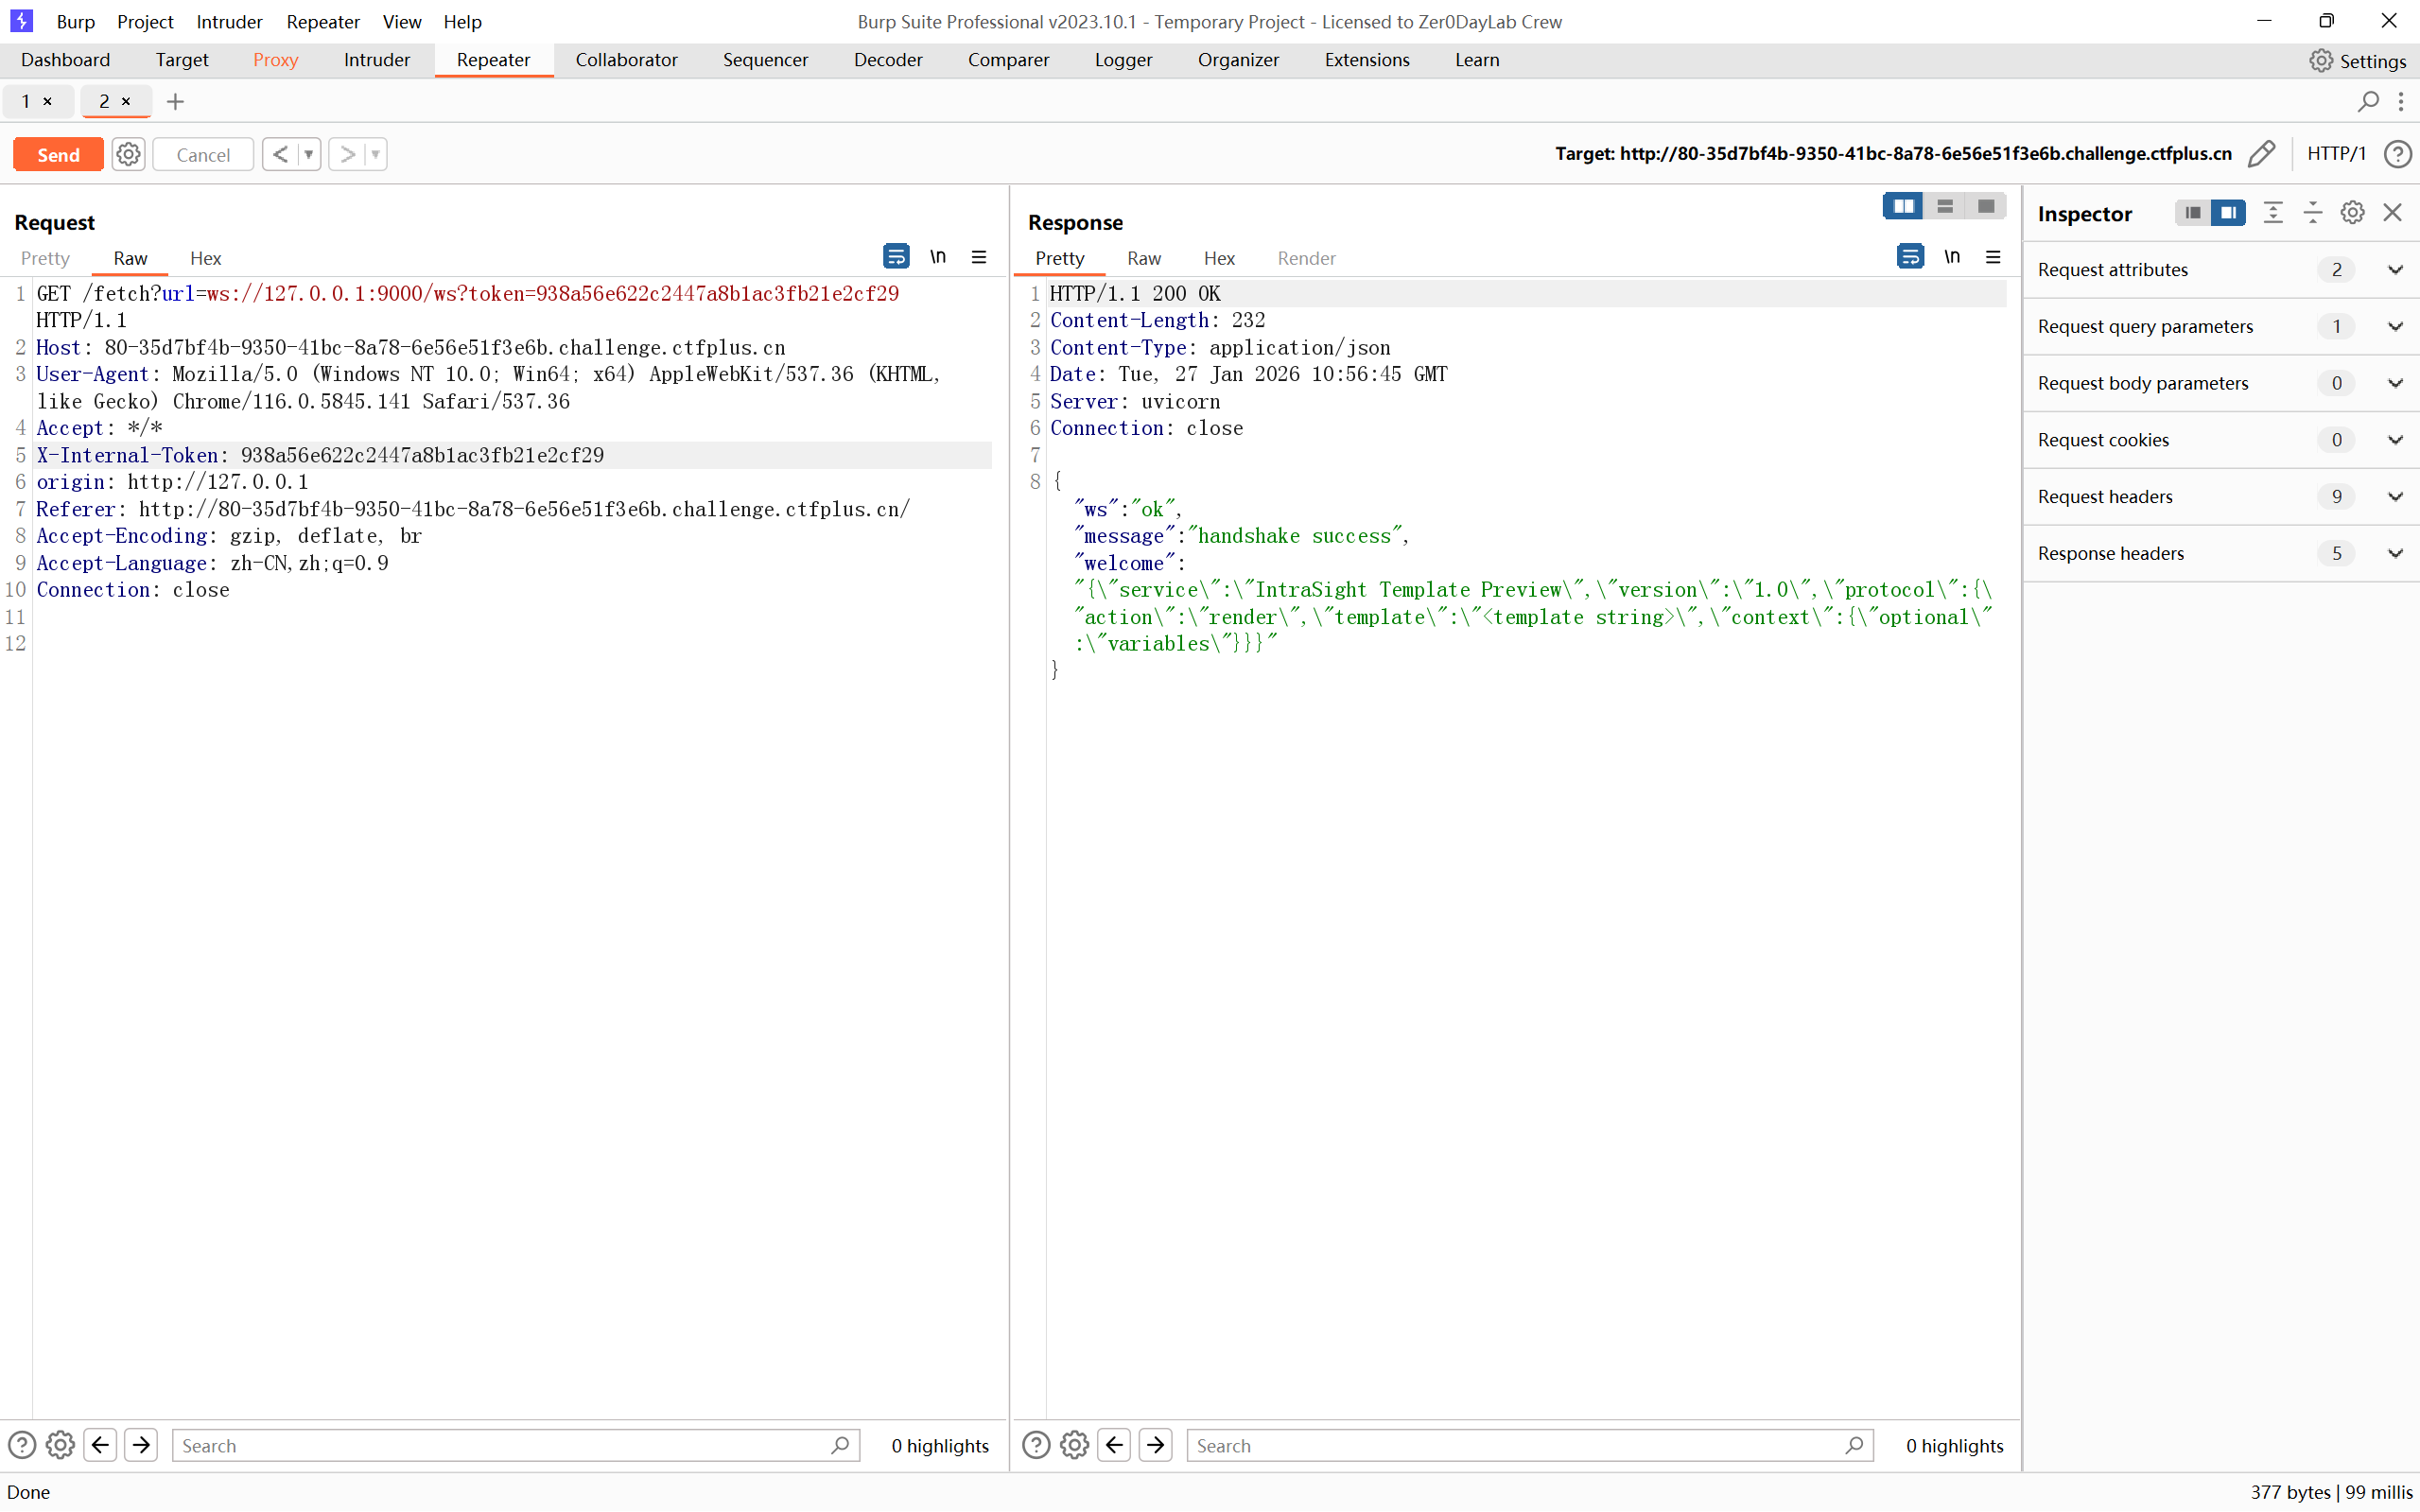Select HTTP/1 protocol label
The width and height of the screenshot is (2420, 1512).
click(x=2336, y=154)
